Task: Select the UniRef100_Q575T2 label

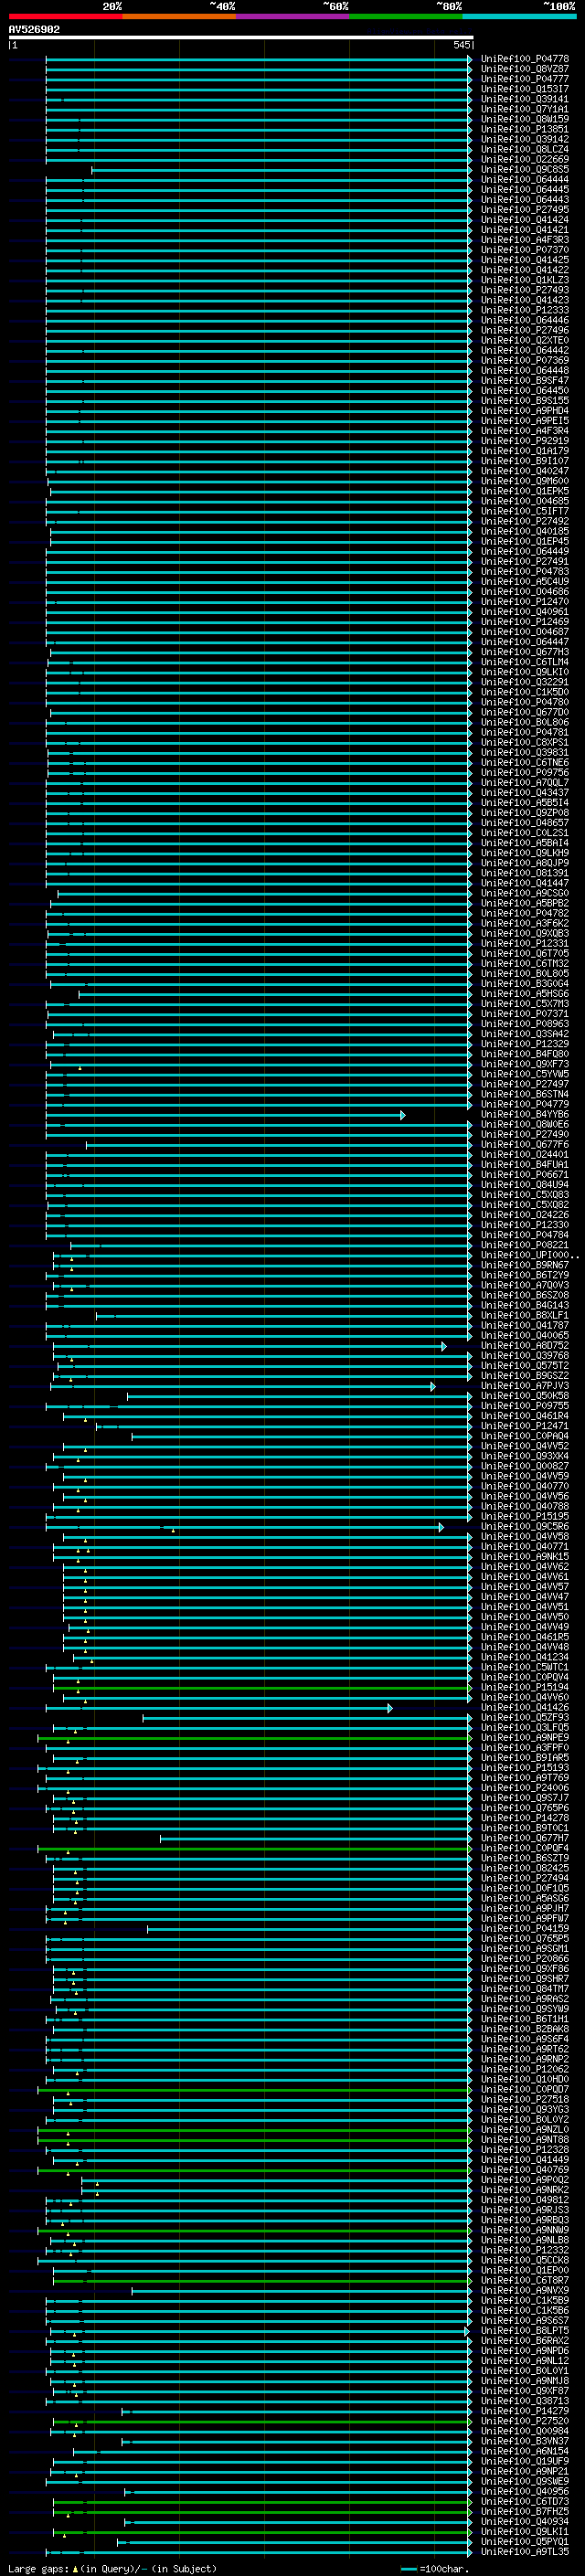Action: click(524, 1366)
